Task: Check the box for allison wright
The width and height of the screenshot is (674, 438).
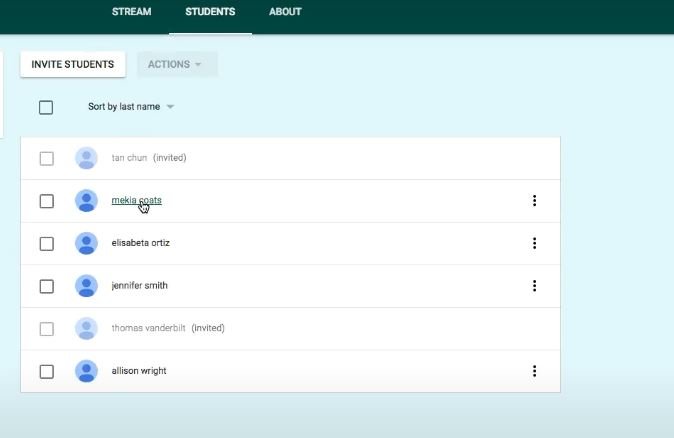Action: pyautogui.click(x=46, y=371)
